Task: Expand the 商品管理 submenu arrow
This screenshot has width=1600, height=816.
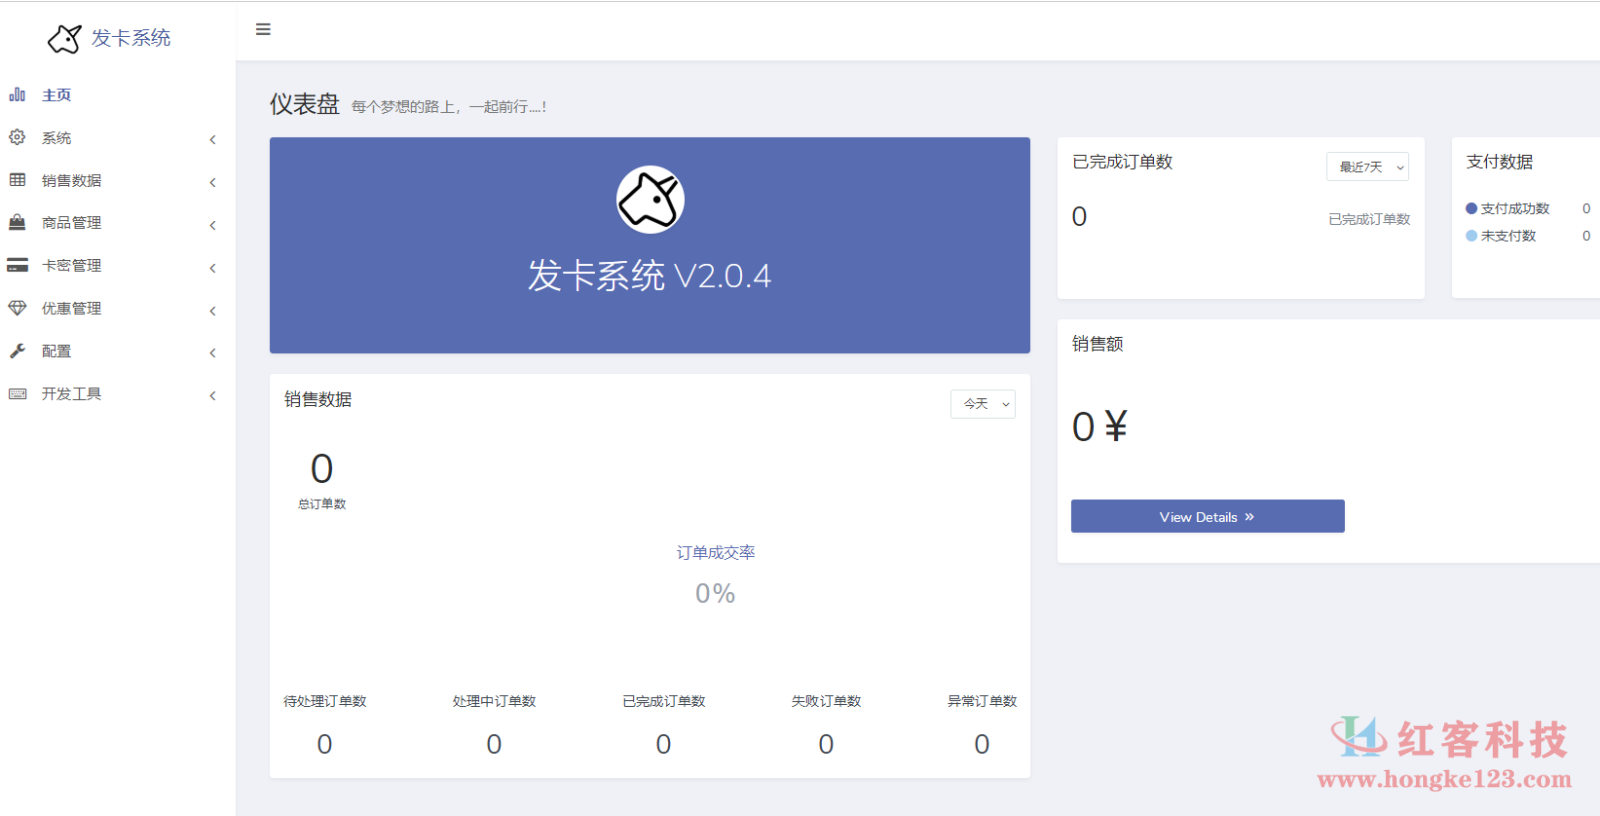Action: point(212,225)
